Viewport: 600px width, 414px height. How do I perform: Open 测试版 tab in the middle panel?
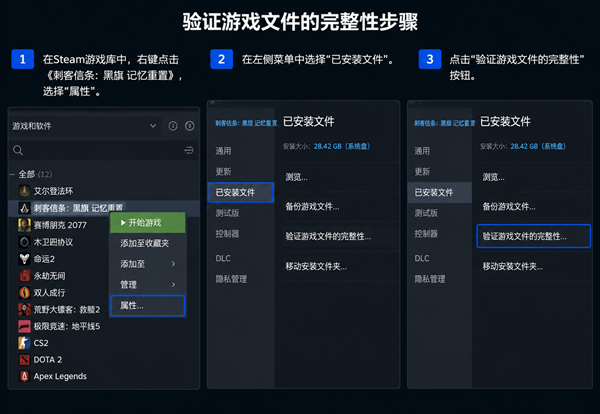227,213
